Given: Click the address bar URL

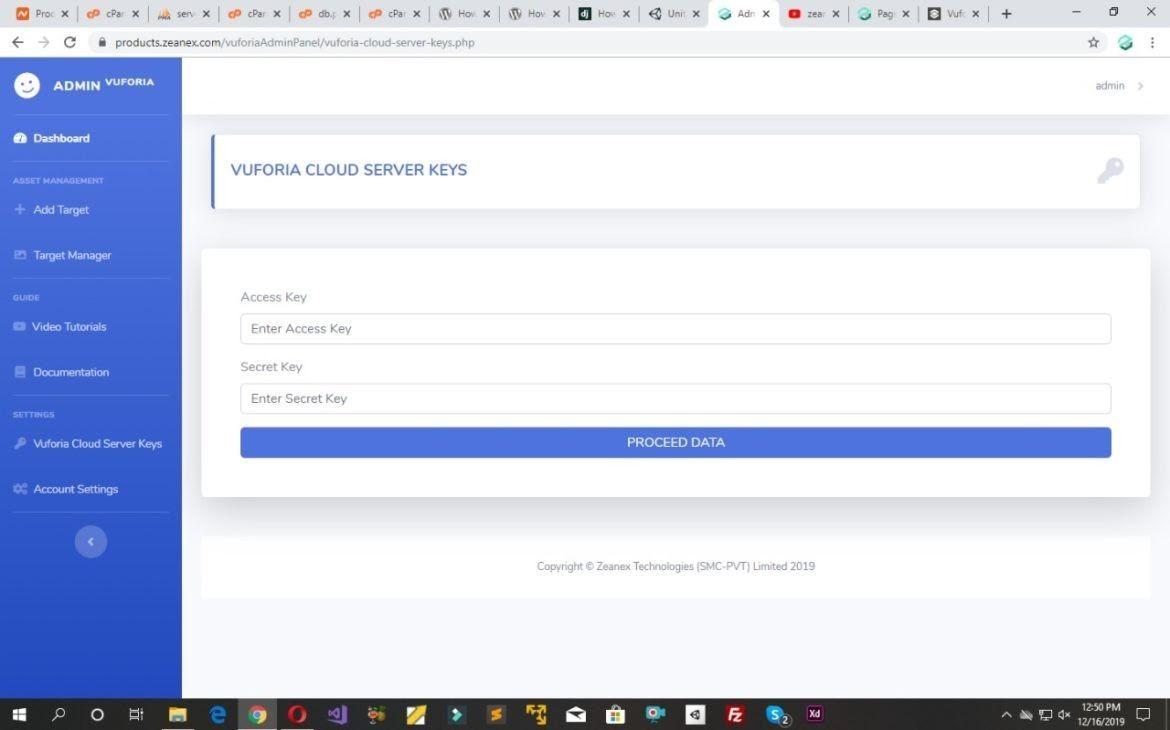Looking at the screenshot, I should 295,43.
